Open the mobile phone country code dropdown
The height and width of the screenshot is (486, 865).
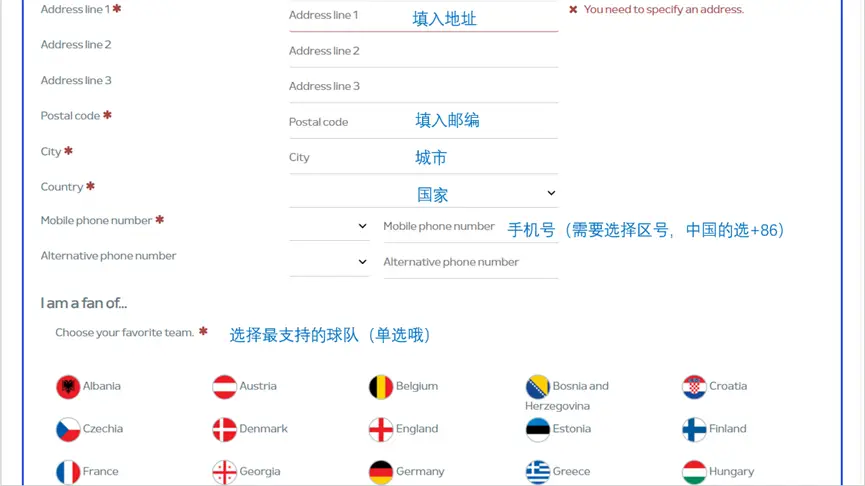[x=329, y=226]
